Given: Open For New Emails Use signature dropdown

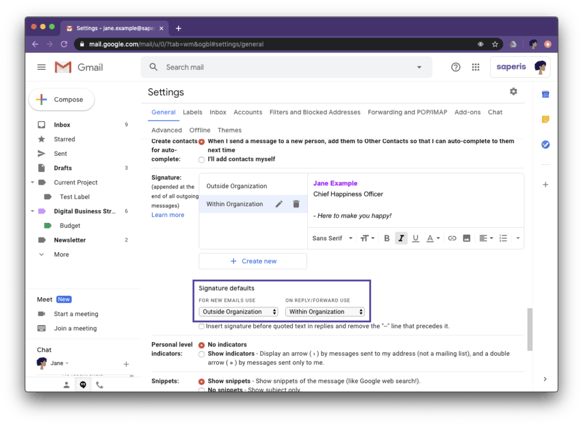Looking at the screenshot, I should (x=238, y=312).
